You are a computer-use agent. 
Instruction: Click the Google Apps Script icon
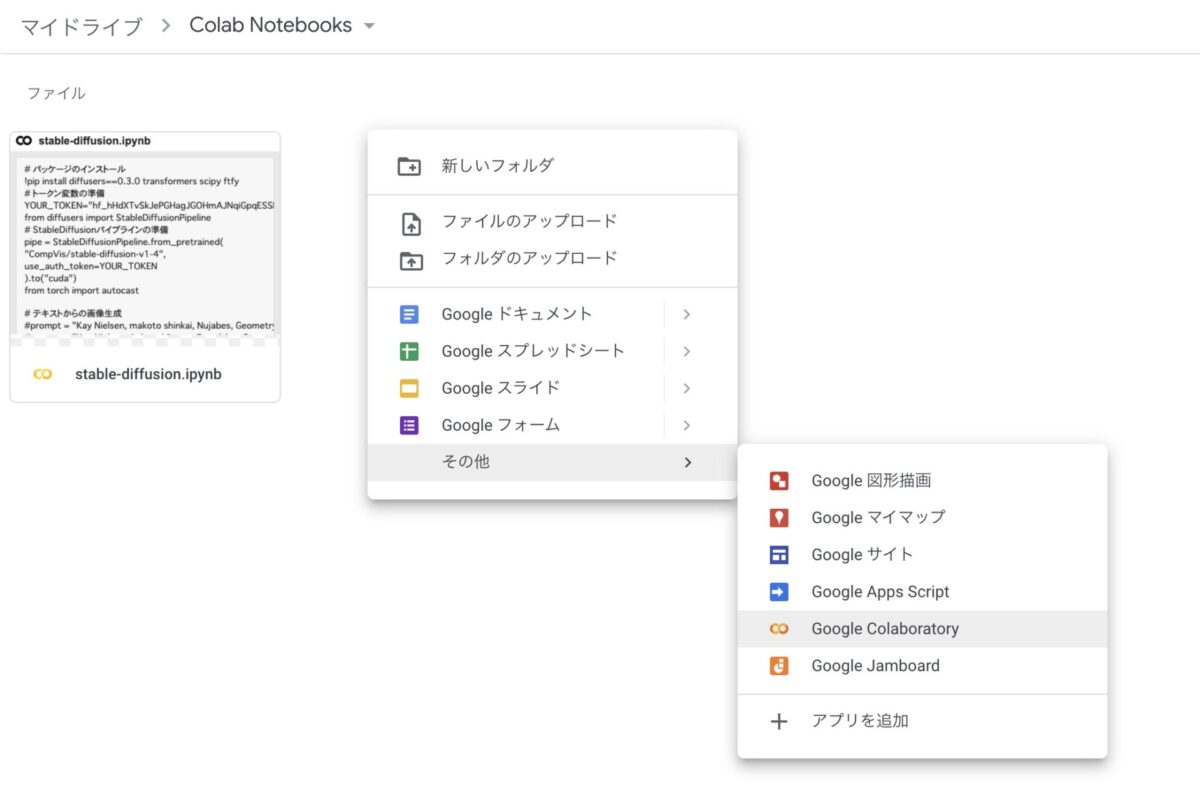coord(779,592)
